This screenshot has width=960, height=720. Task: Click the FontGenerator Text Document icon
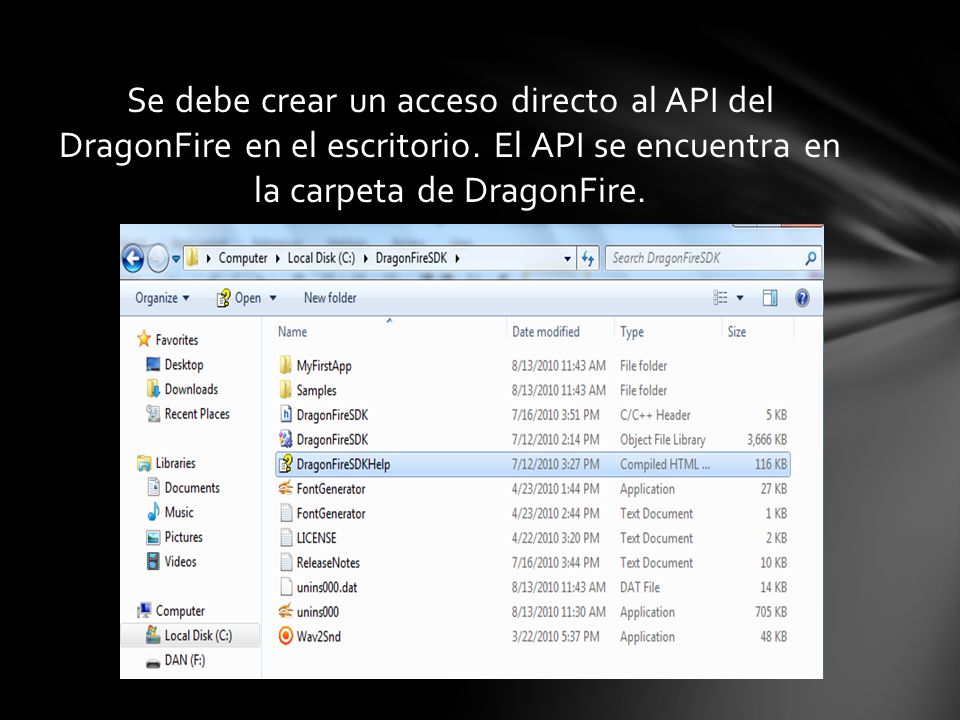click(285, 513)
